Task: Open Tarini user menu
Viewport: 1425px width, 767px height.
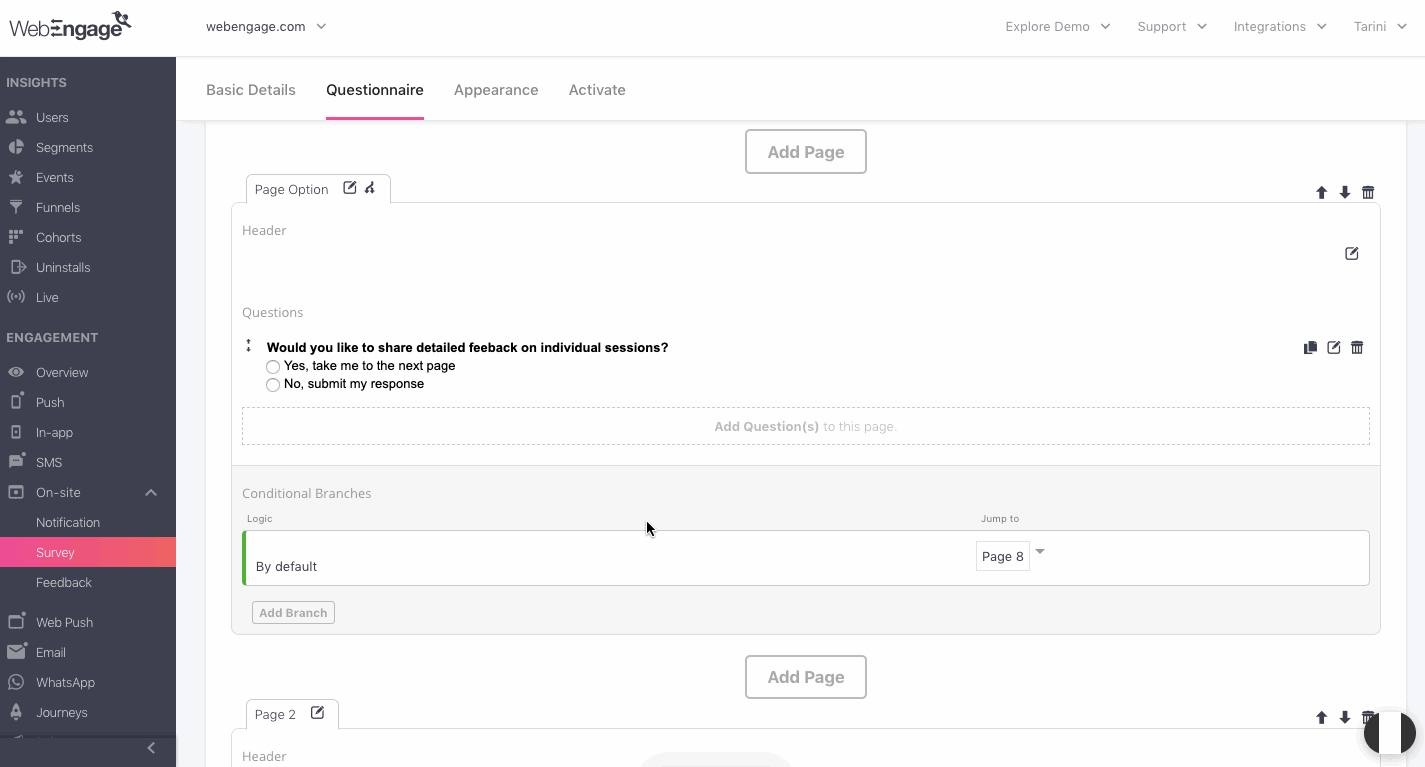Action: pyautogui.click(x=1380, y=26)
